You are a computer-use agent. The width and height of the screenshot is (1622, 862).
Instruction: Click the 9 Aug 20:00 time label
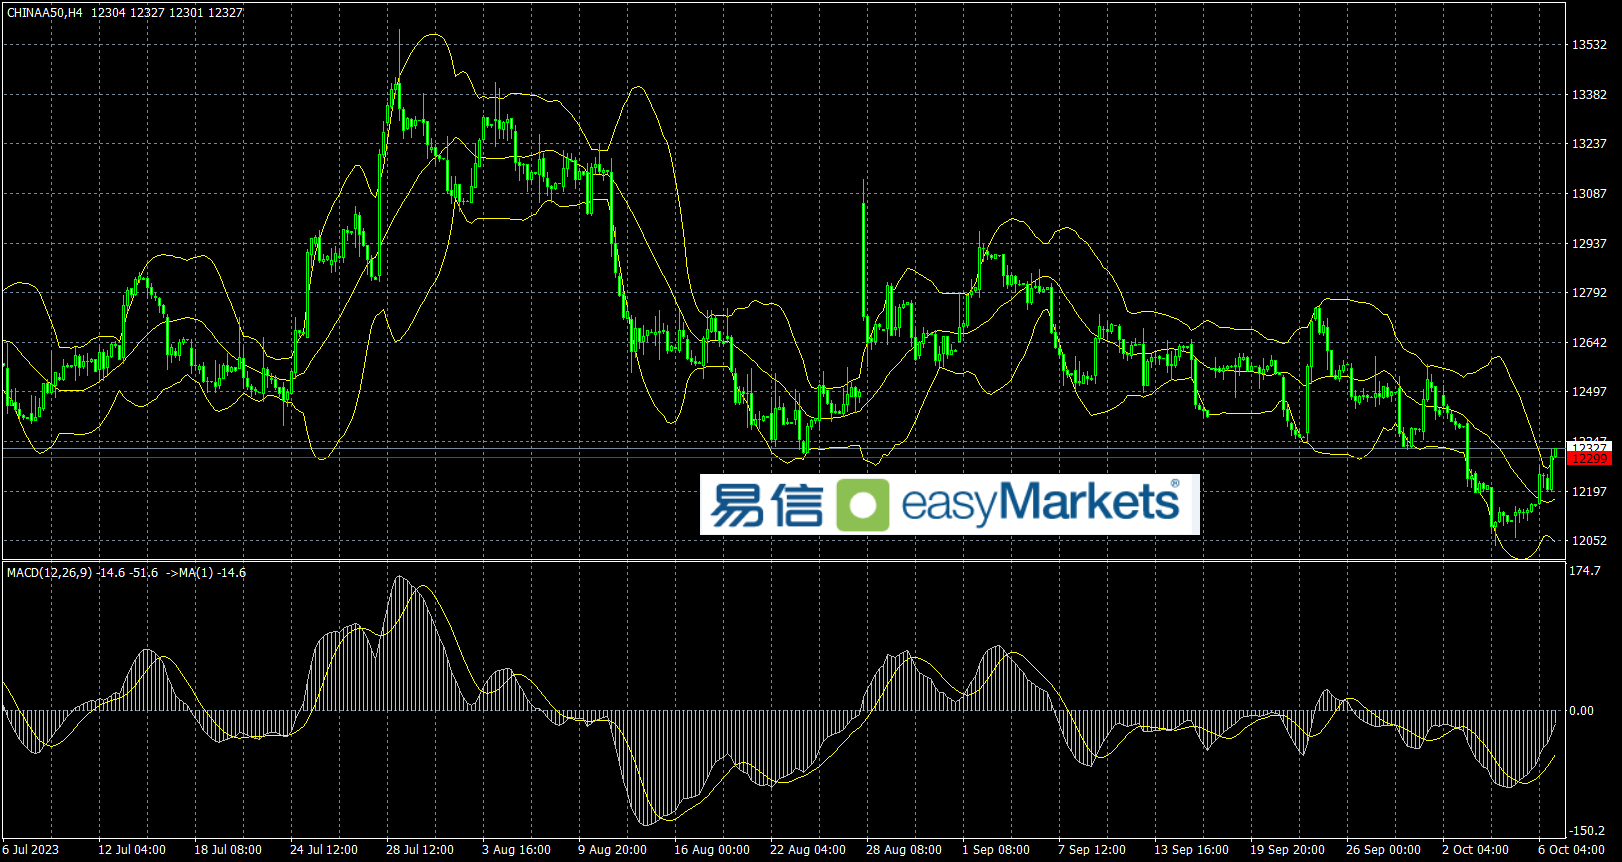[612, 850]
